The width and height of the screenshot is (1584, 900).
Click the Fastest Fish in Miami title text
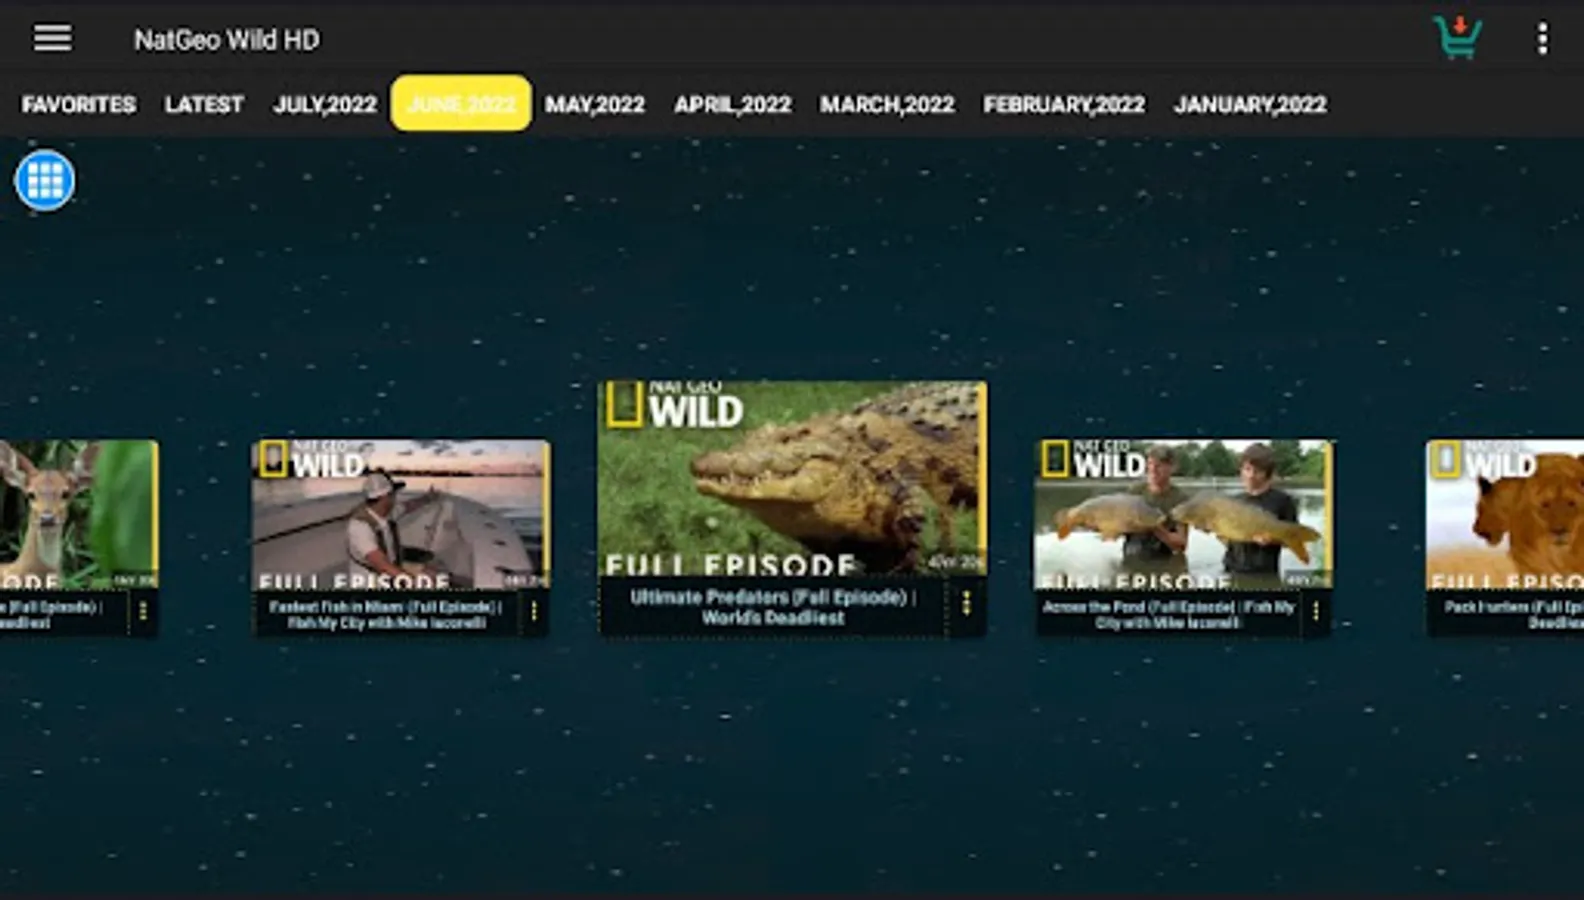[386, 614]
